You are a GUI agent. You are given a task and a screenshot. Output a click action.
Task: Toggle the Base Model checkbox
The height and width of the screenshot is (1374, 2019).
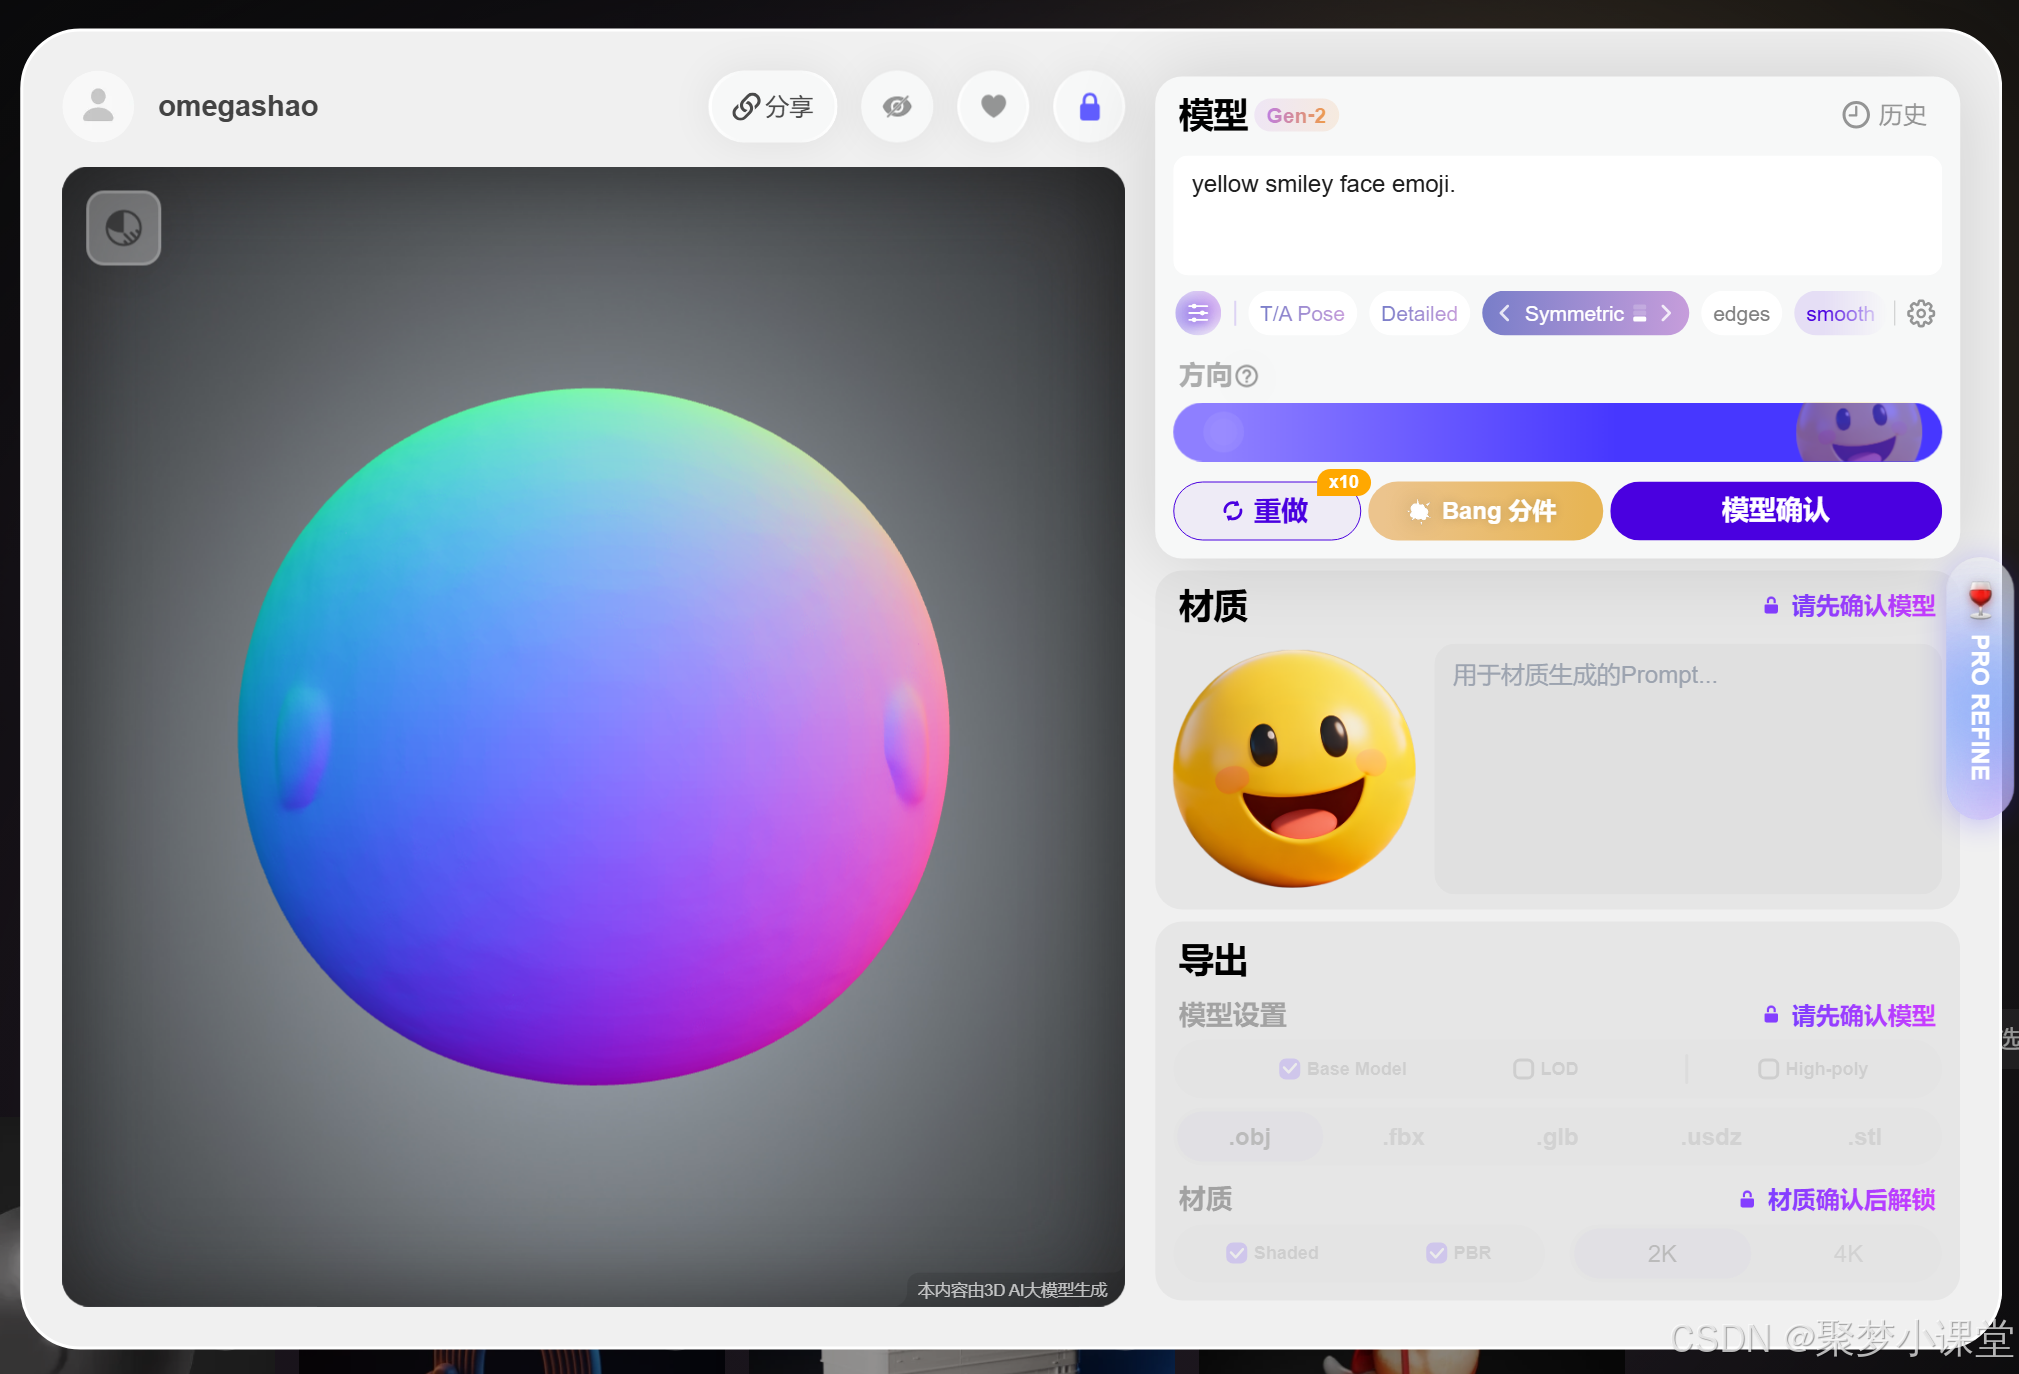pos(1289,1069)
